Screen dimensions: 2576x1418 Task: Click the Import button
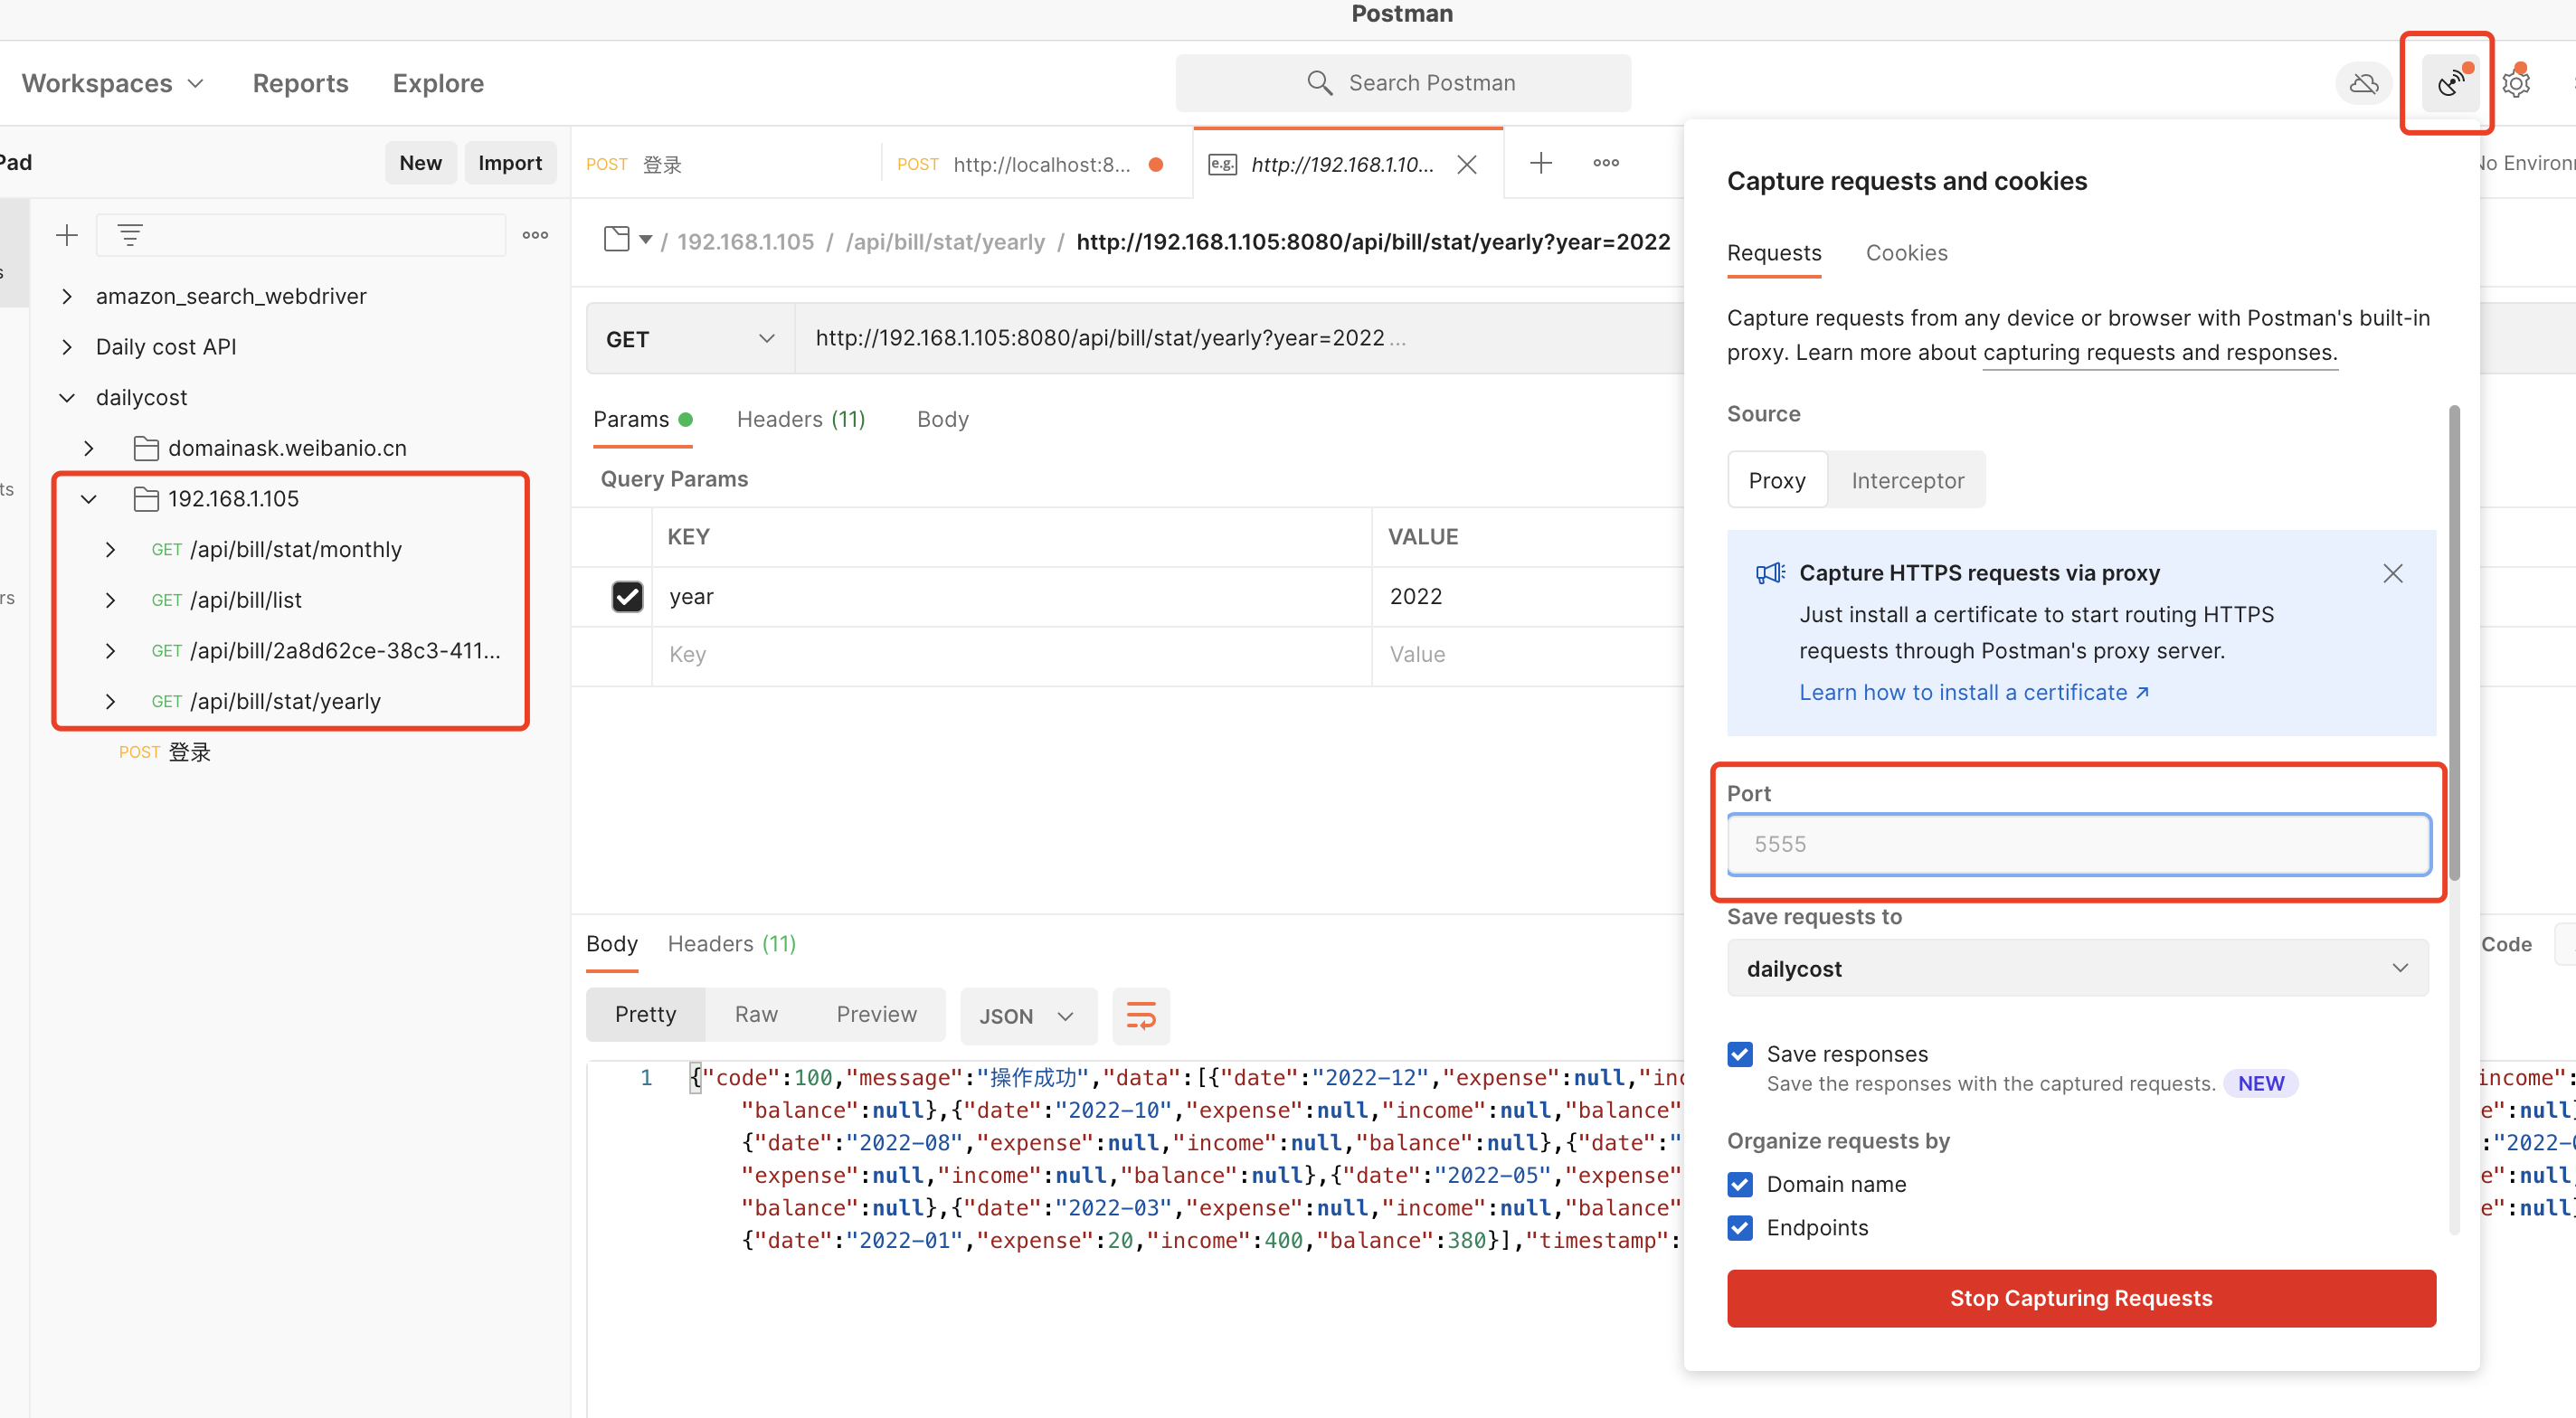tap(510, 163)
